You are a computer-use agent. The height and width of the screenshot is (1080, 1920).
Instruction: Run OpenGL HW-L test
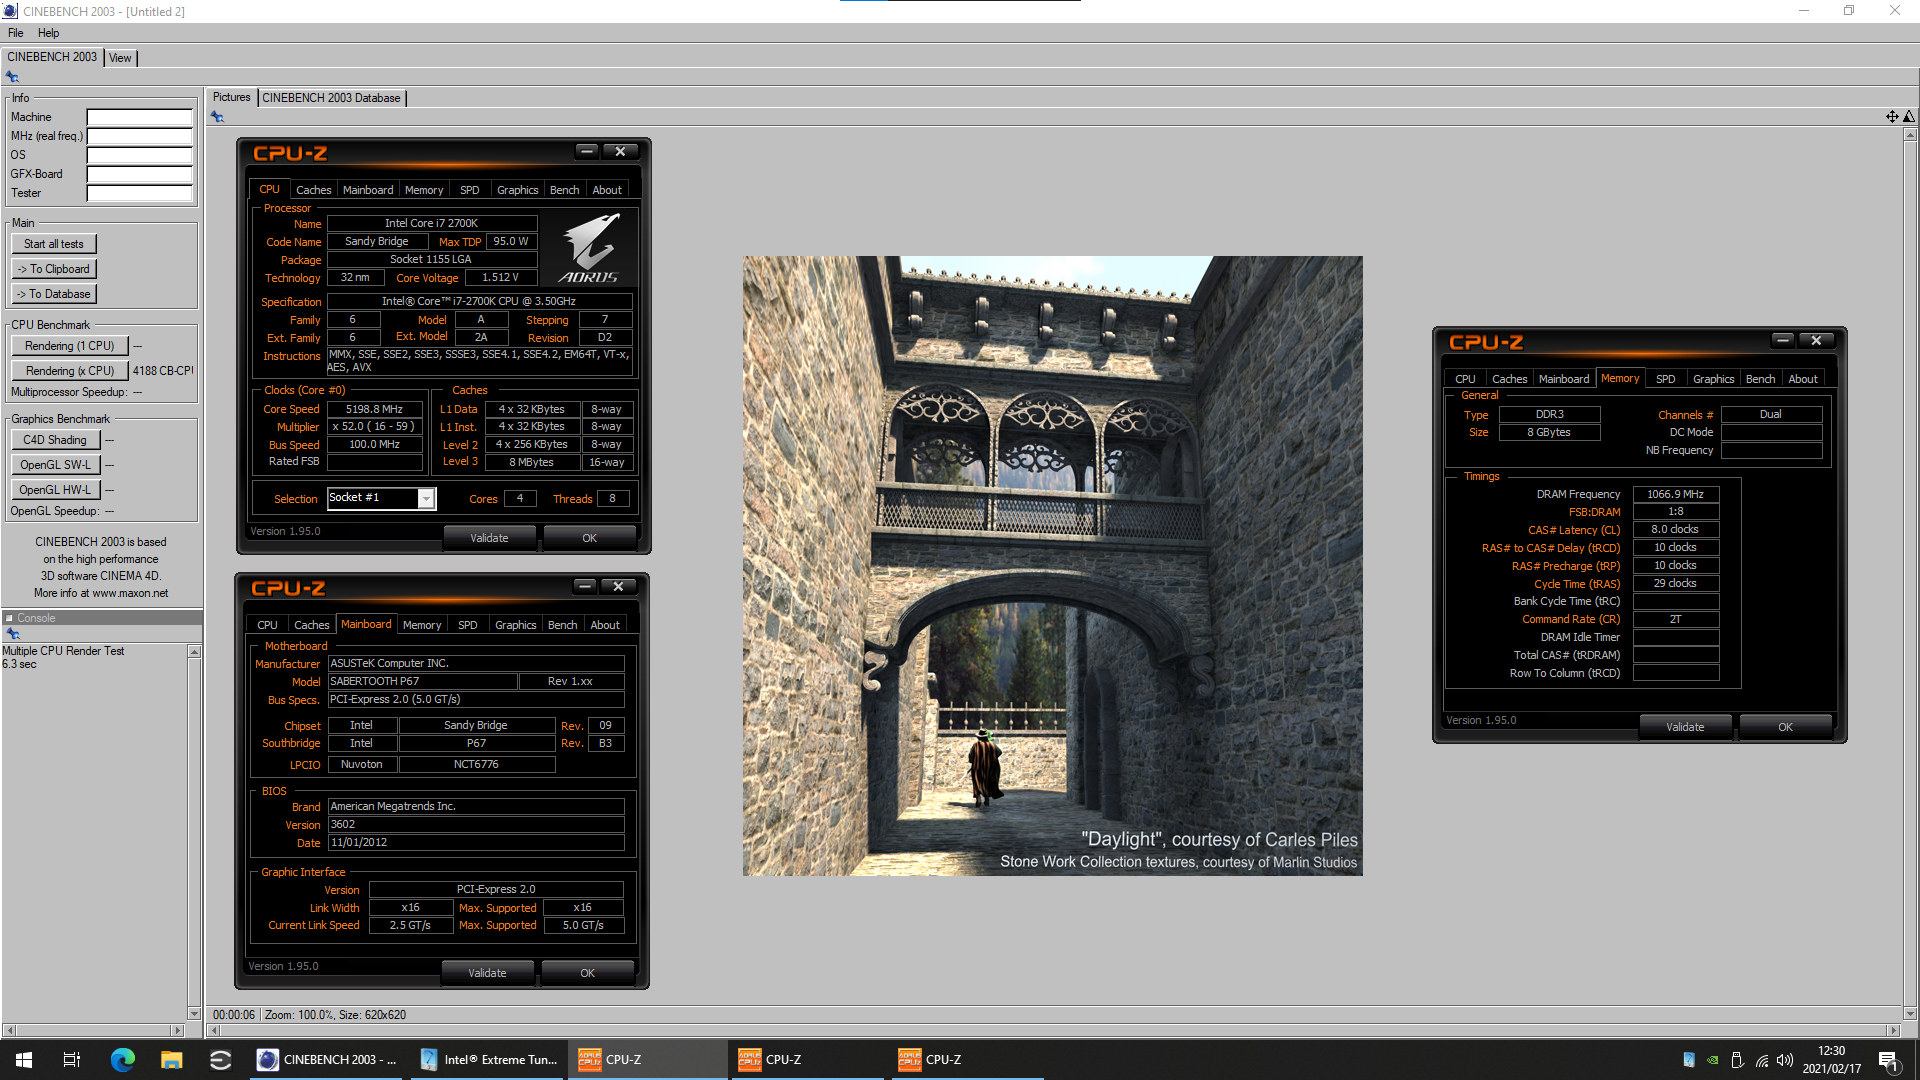55,490
